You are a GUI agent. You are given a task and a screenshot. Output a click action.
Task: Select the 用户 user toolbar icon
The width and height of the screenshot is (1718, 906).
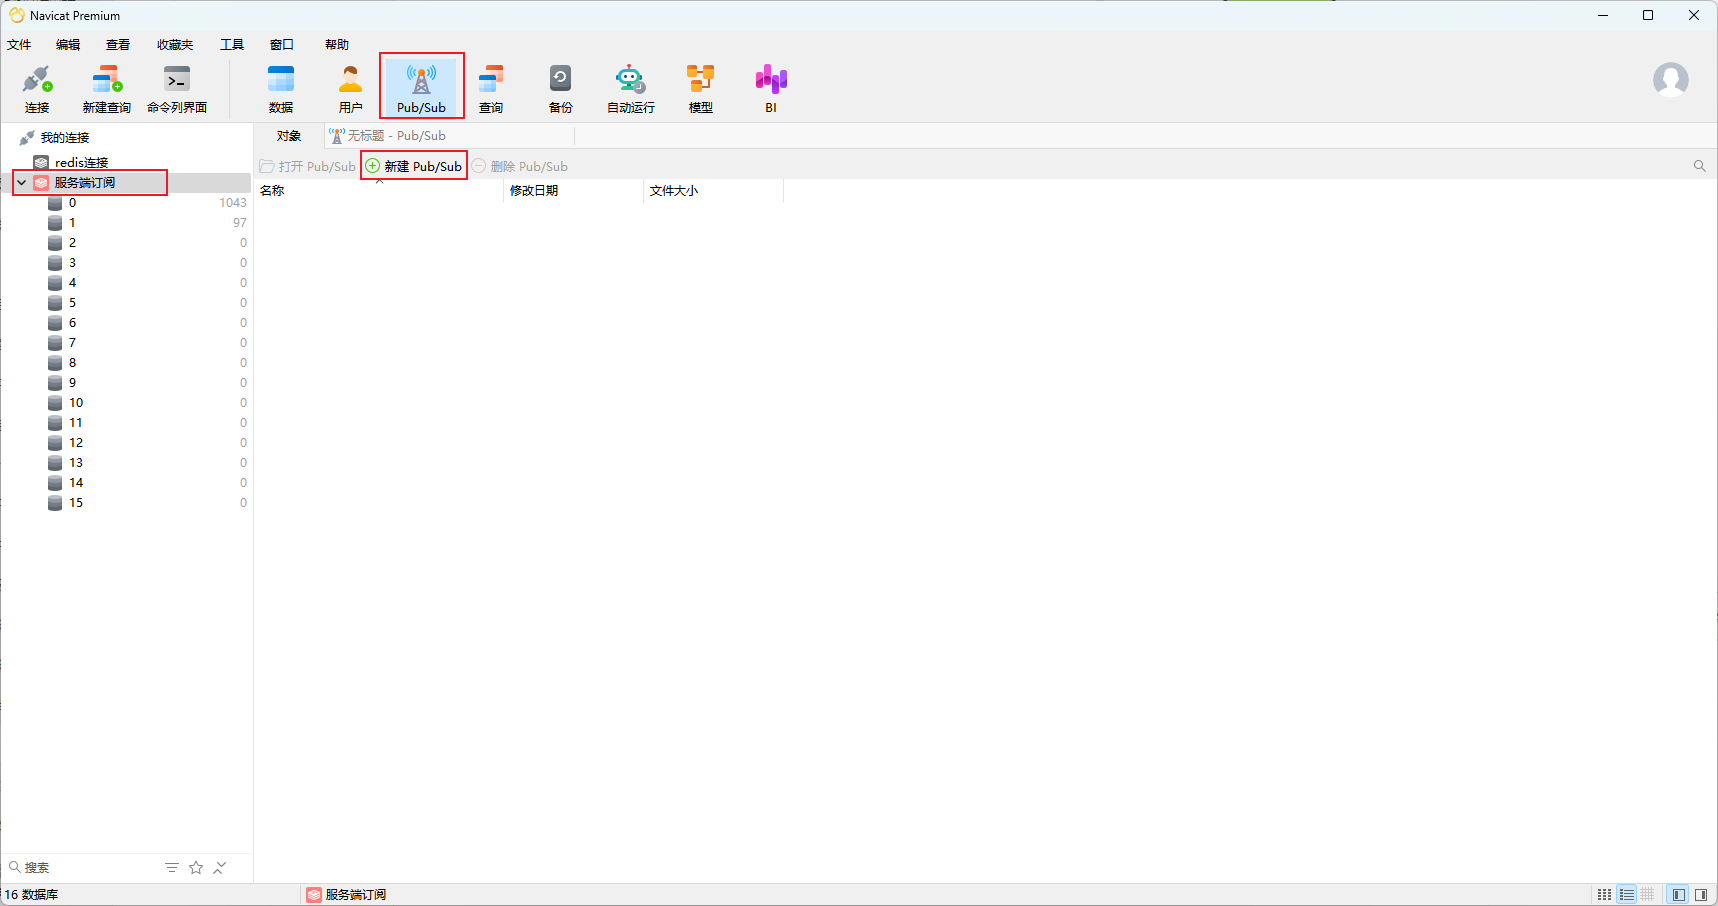pyautogui.click(x=351, y=89)
